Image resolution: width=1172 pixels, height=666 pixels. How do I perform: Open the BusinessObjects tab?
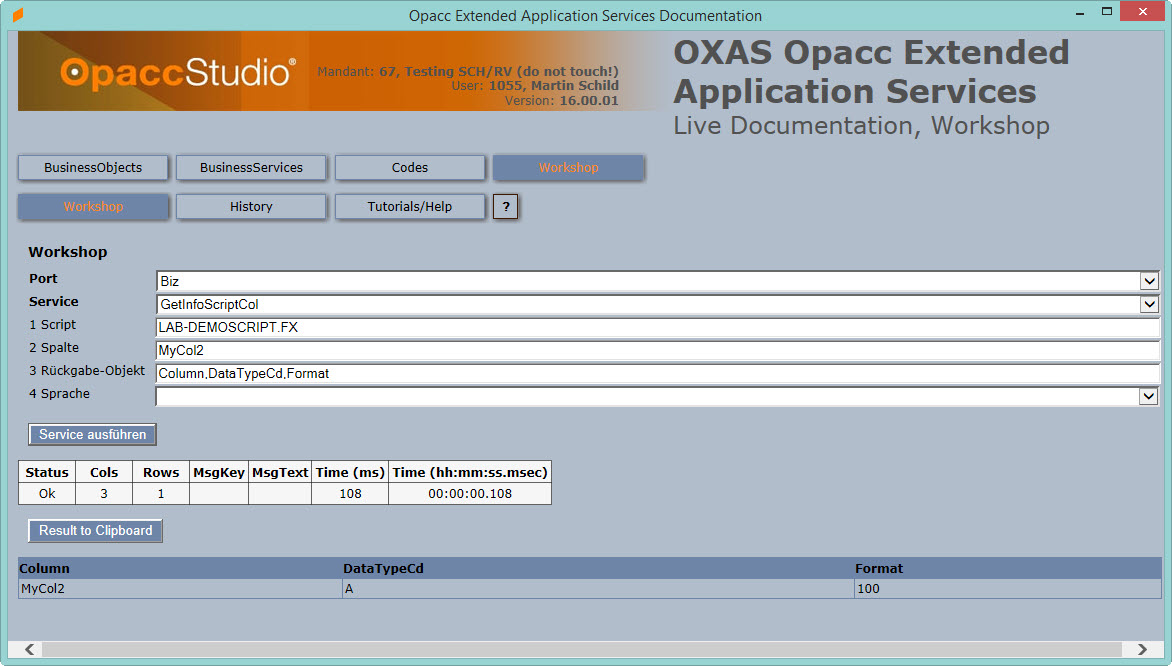(x=93, y=167)
